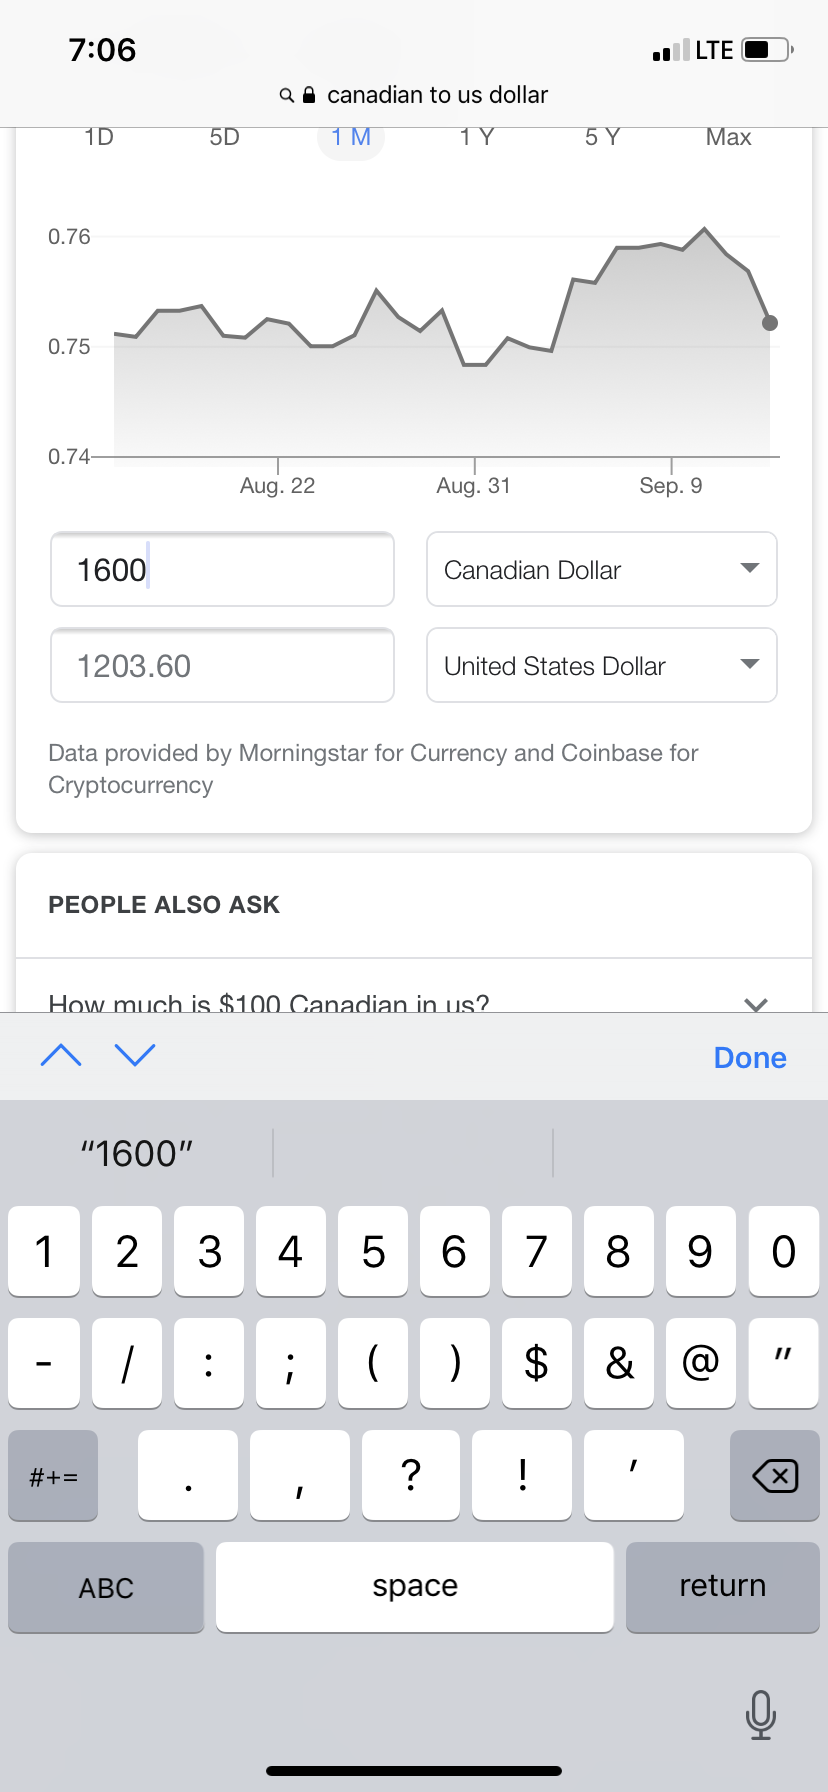The image size is (828, 1792).
Task: Tap the backspace delete key
Action: pyautogui.click(x=775, y=1475)
